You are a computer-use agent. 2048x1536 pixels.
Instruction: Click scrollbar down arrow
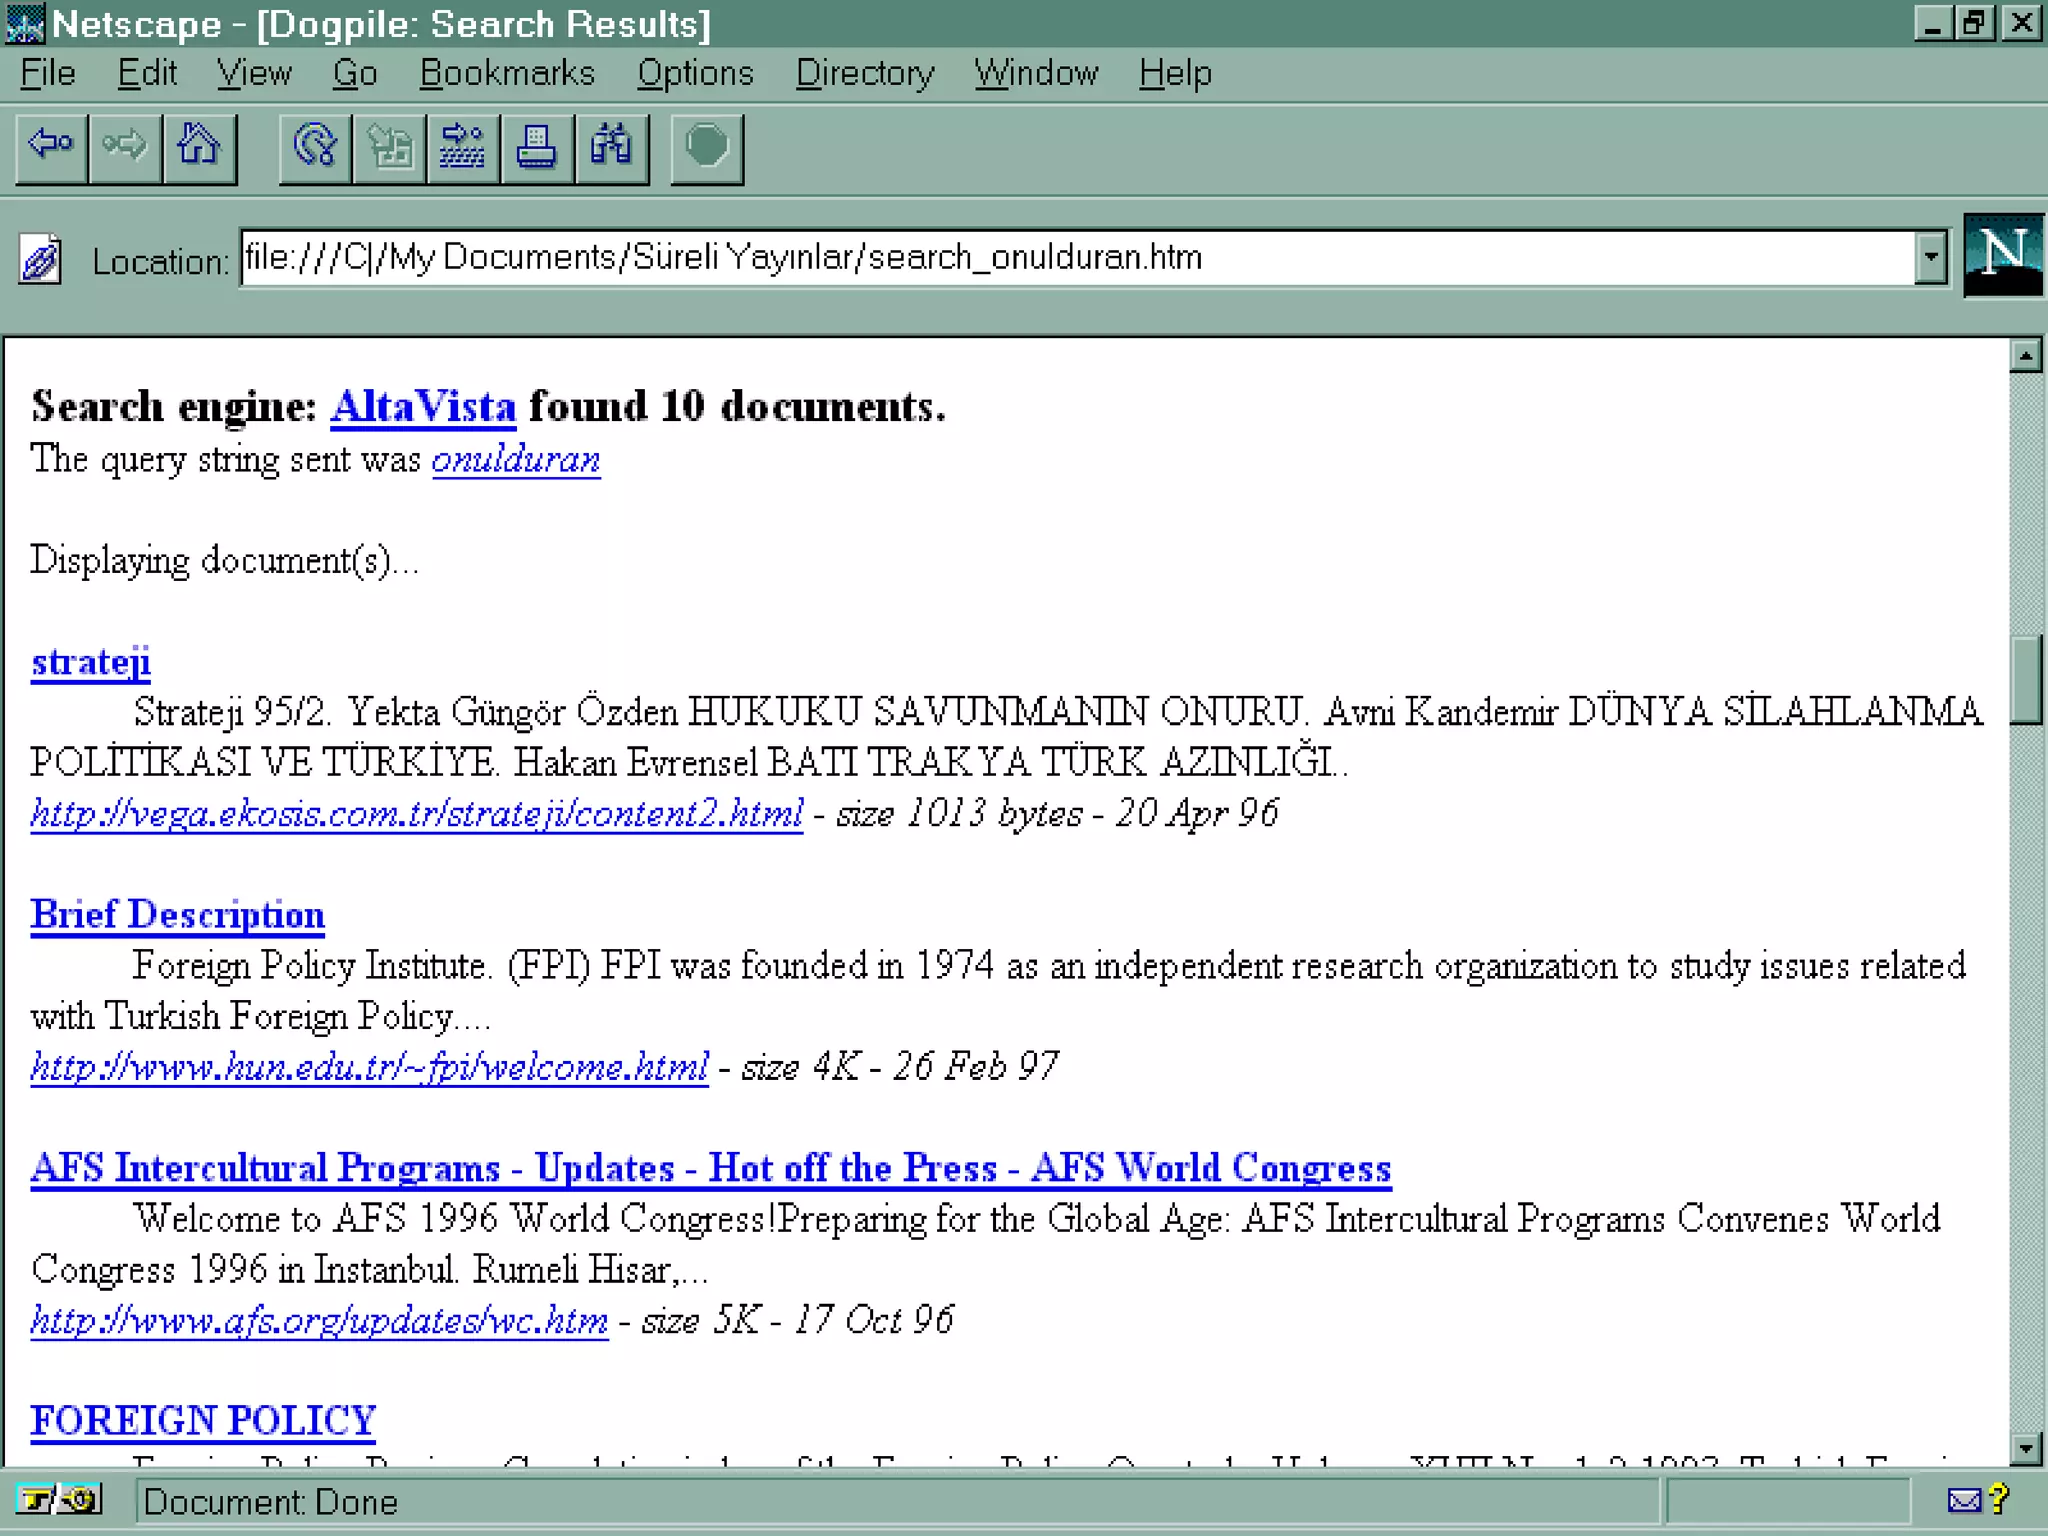click(x=2025, y=1447)
